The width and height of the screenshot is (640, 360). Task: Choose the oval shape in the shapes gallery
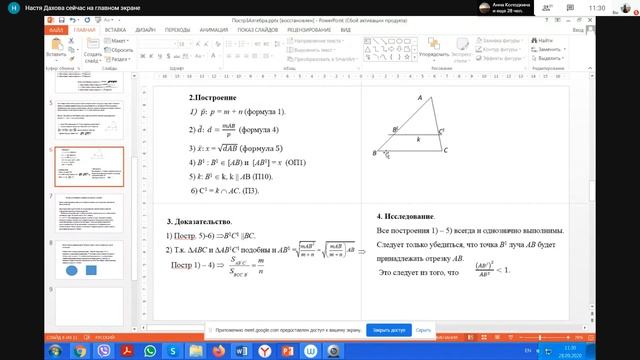(x=399, y=41)
